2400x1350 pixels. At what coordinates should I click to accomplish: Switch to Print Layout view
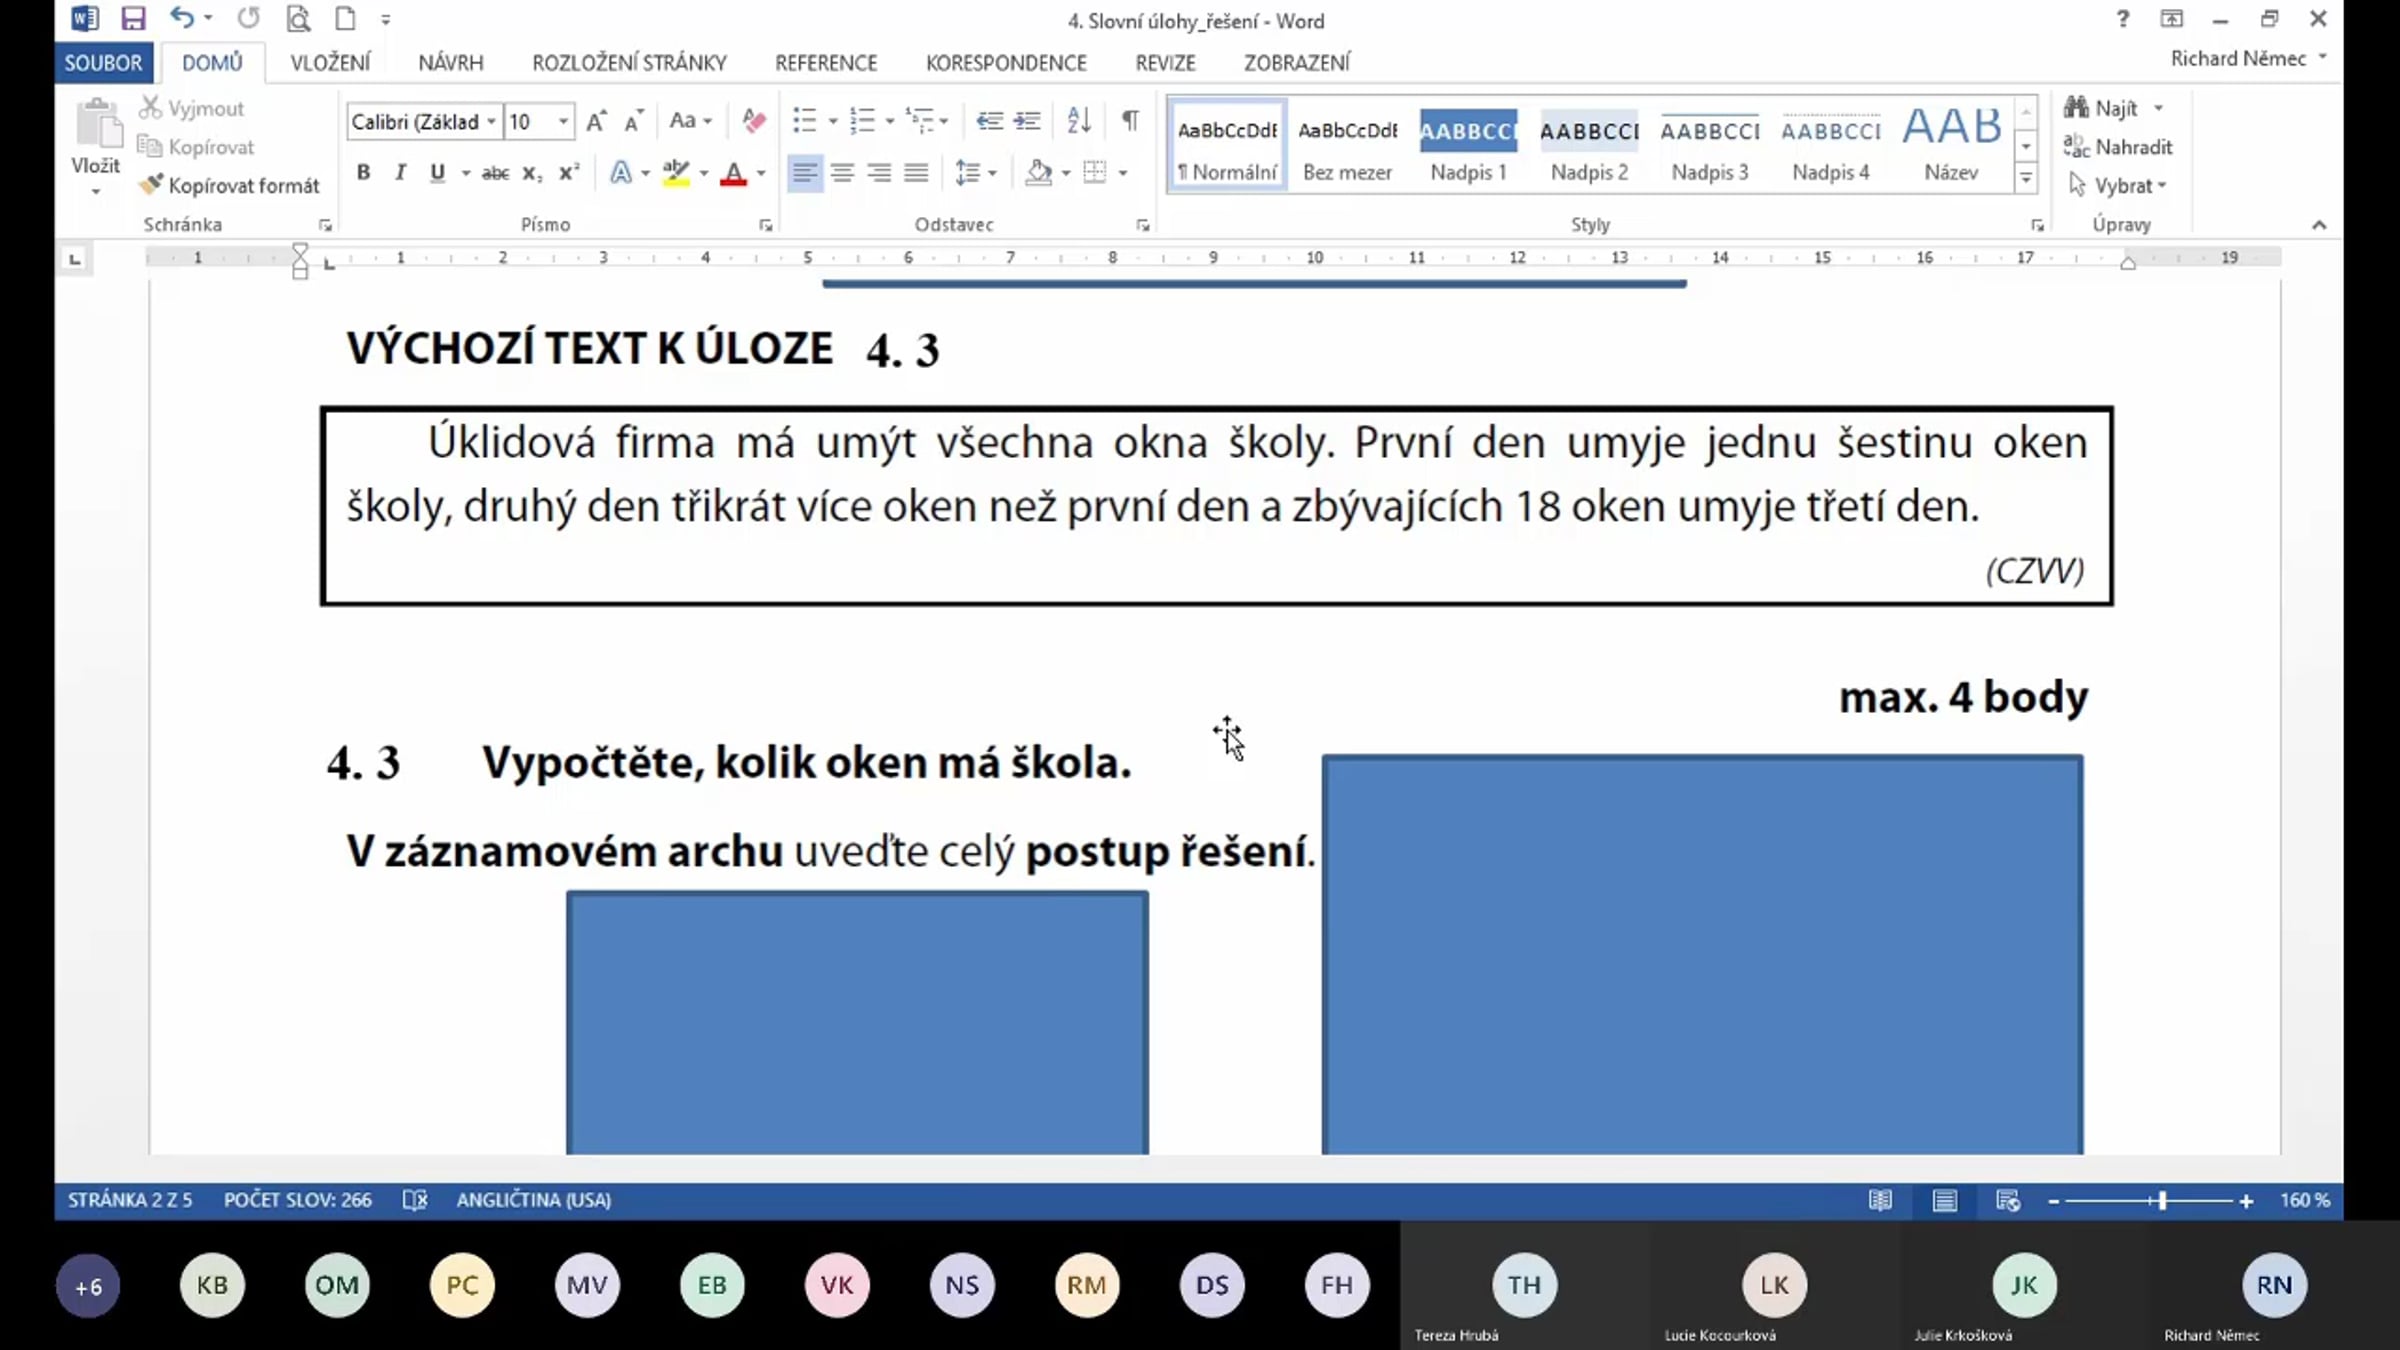(x=1944, y=1200)
